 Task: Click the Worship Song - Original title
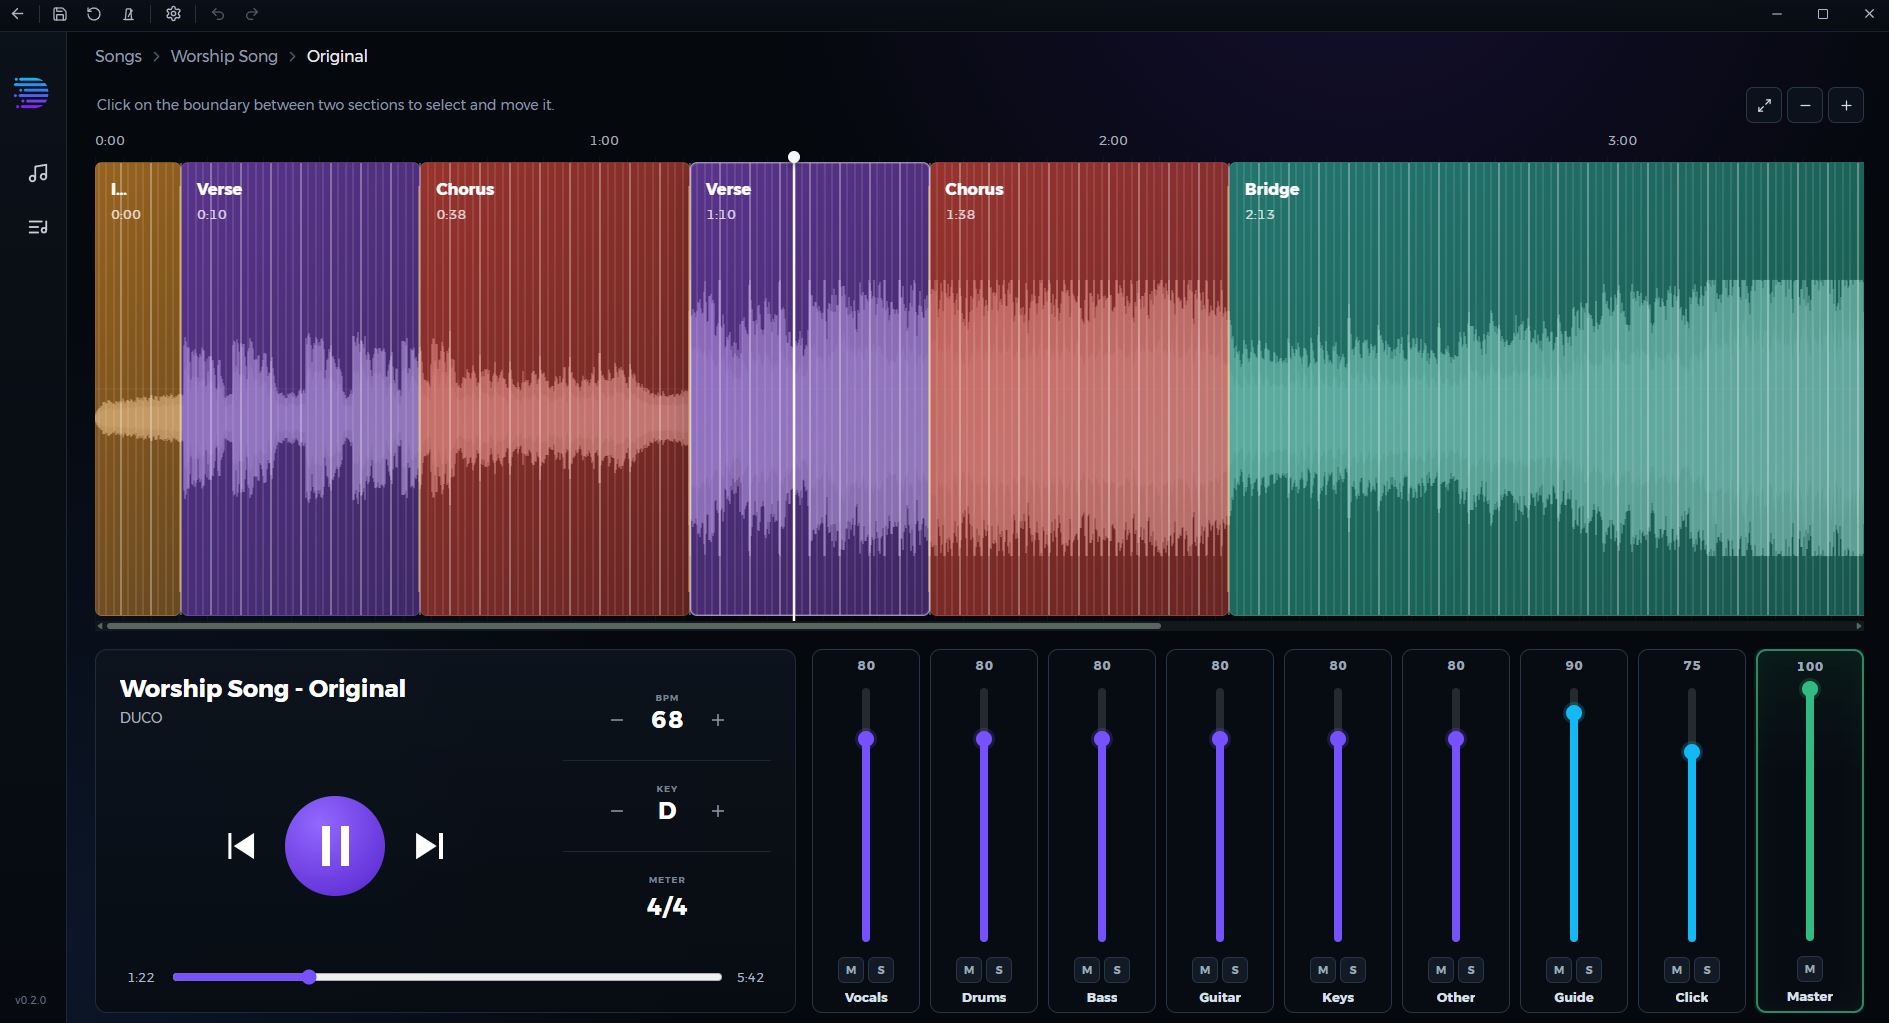263,689
